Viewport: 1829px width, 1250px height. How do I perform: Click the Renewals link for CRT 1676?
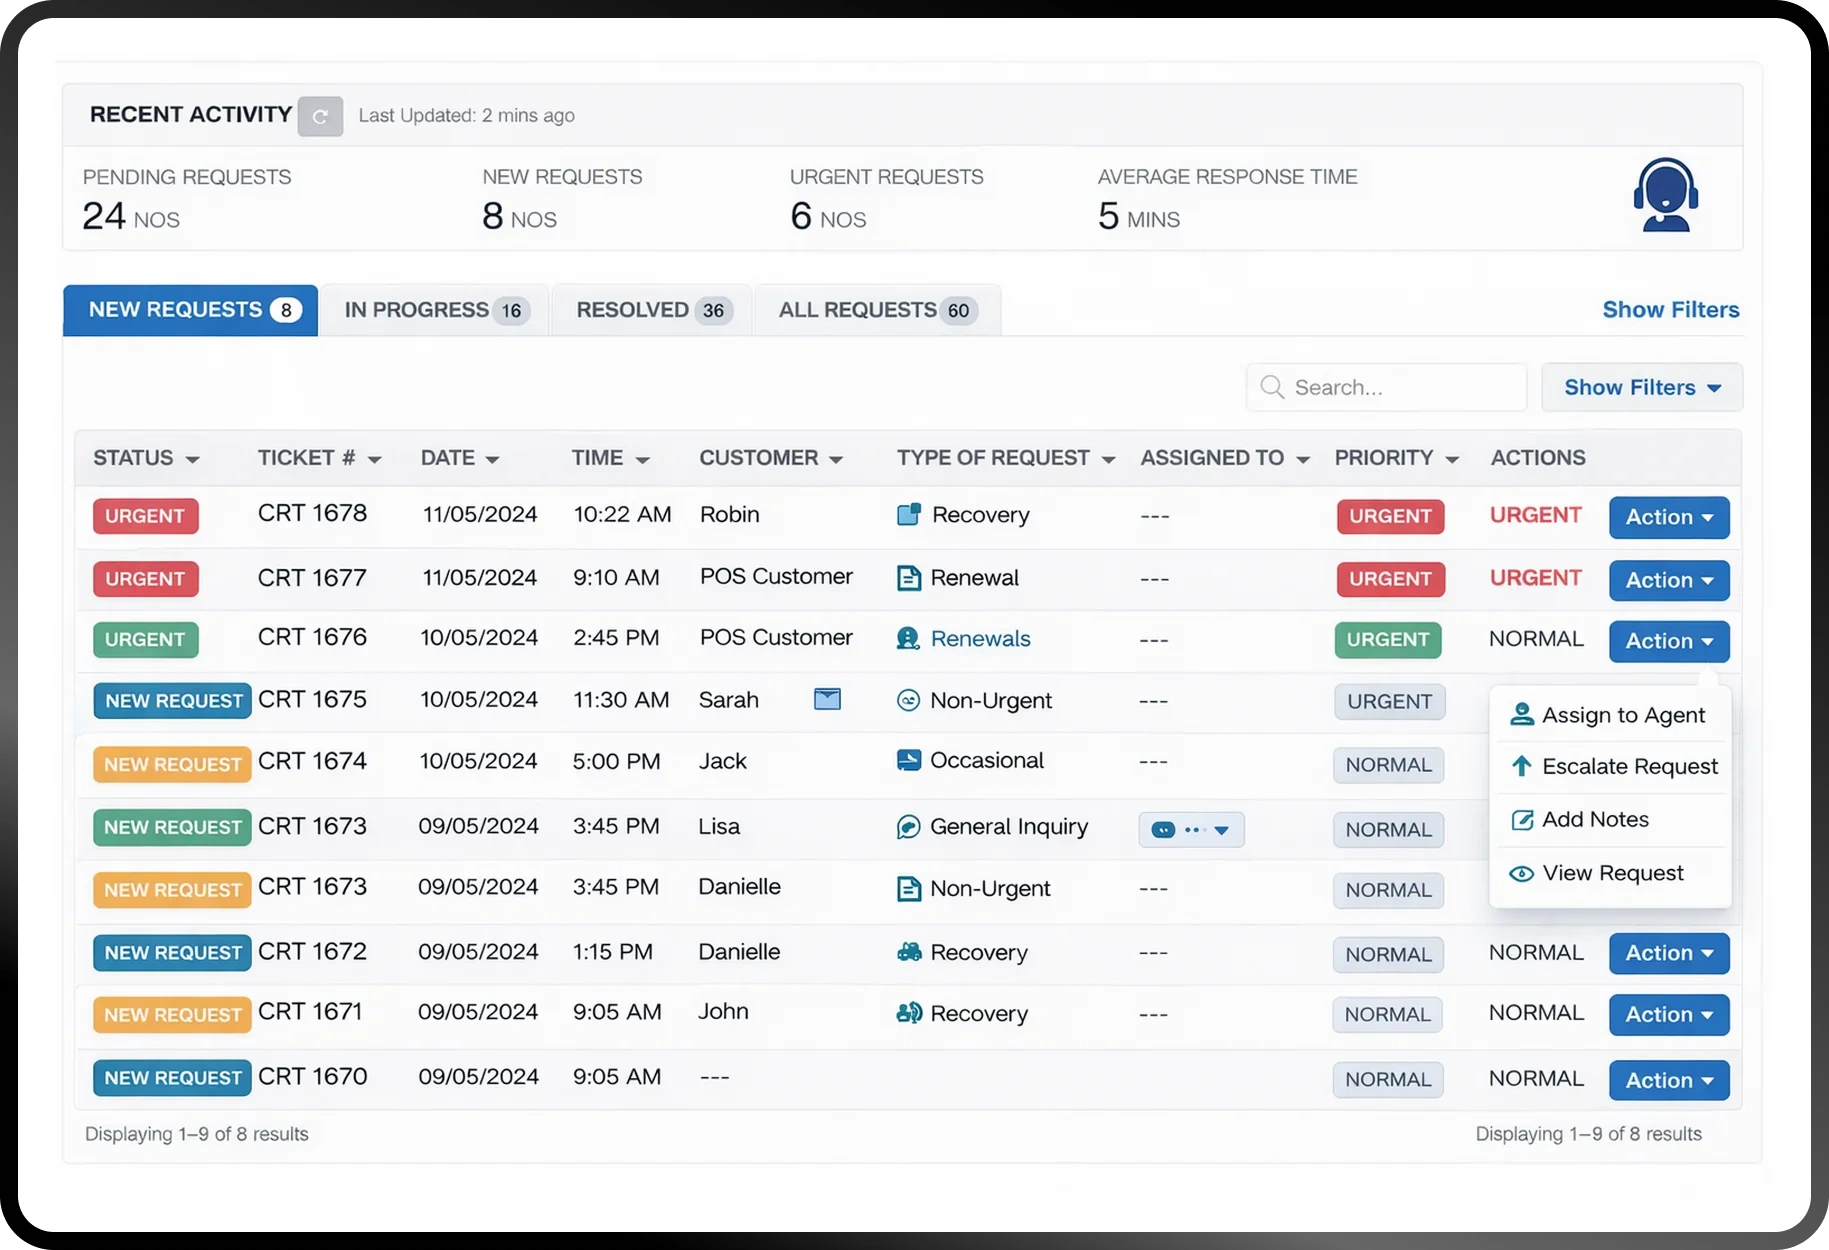980,639
